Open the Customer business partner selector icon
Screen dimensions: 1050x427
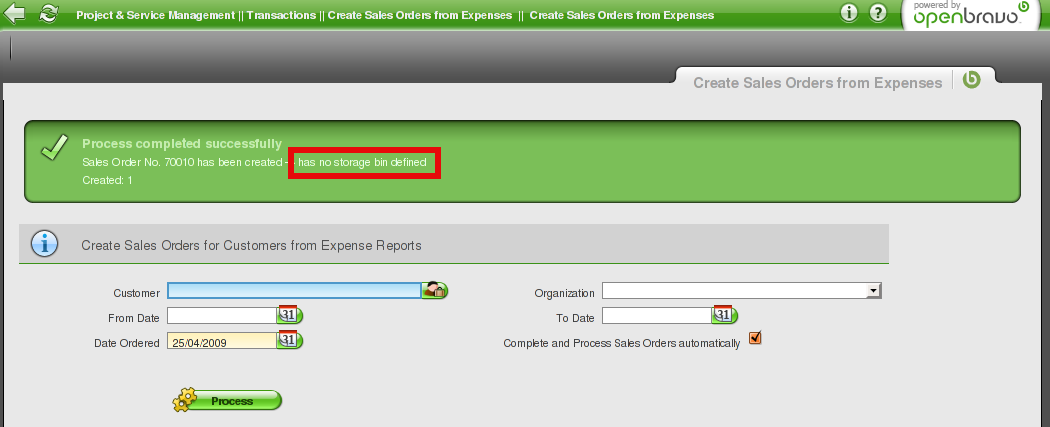click(x=435, y=290)
